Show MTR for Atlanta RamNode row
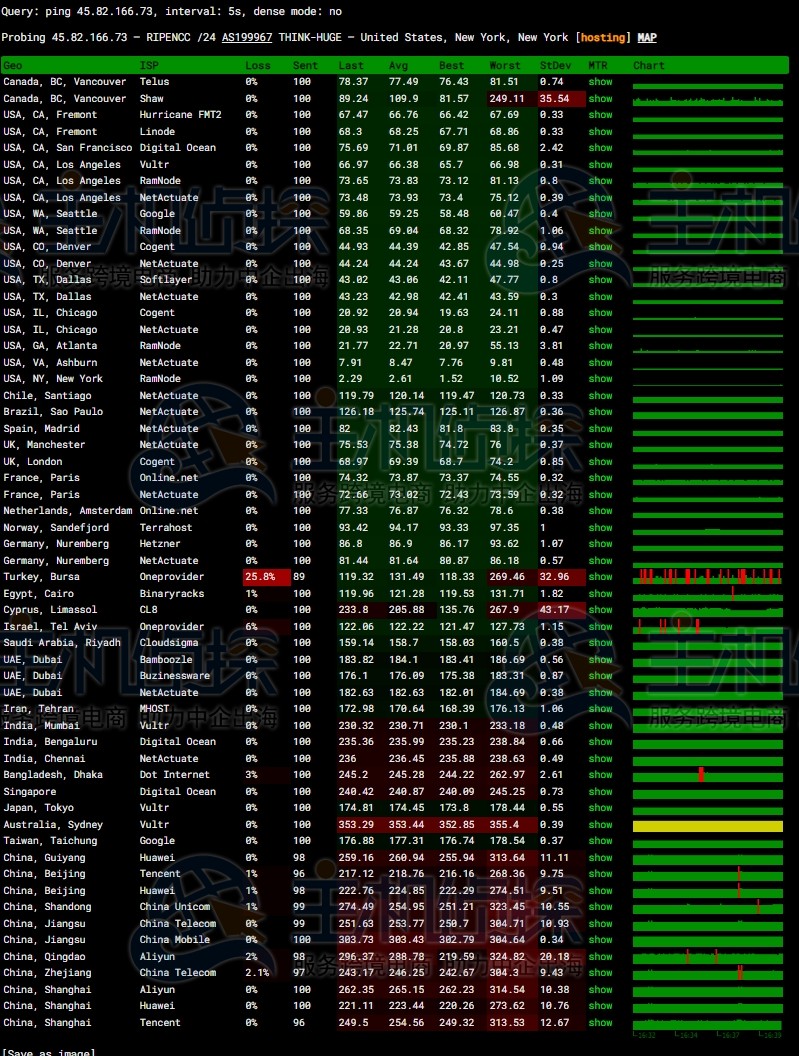Screen dimensions: 799x1056 click(x=600, y=345)
